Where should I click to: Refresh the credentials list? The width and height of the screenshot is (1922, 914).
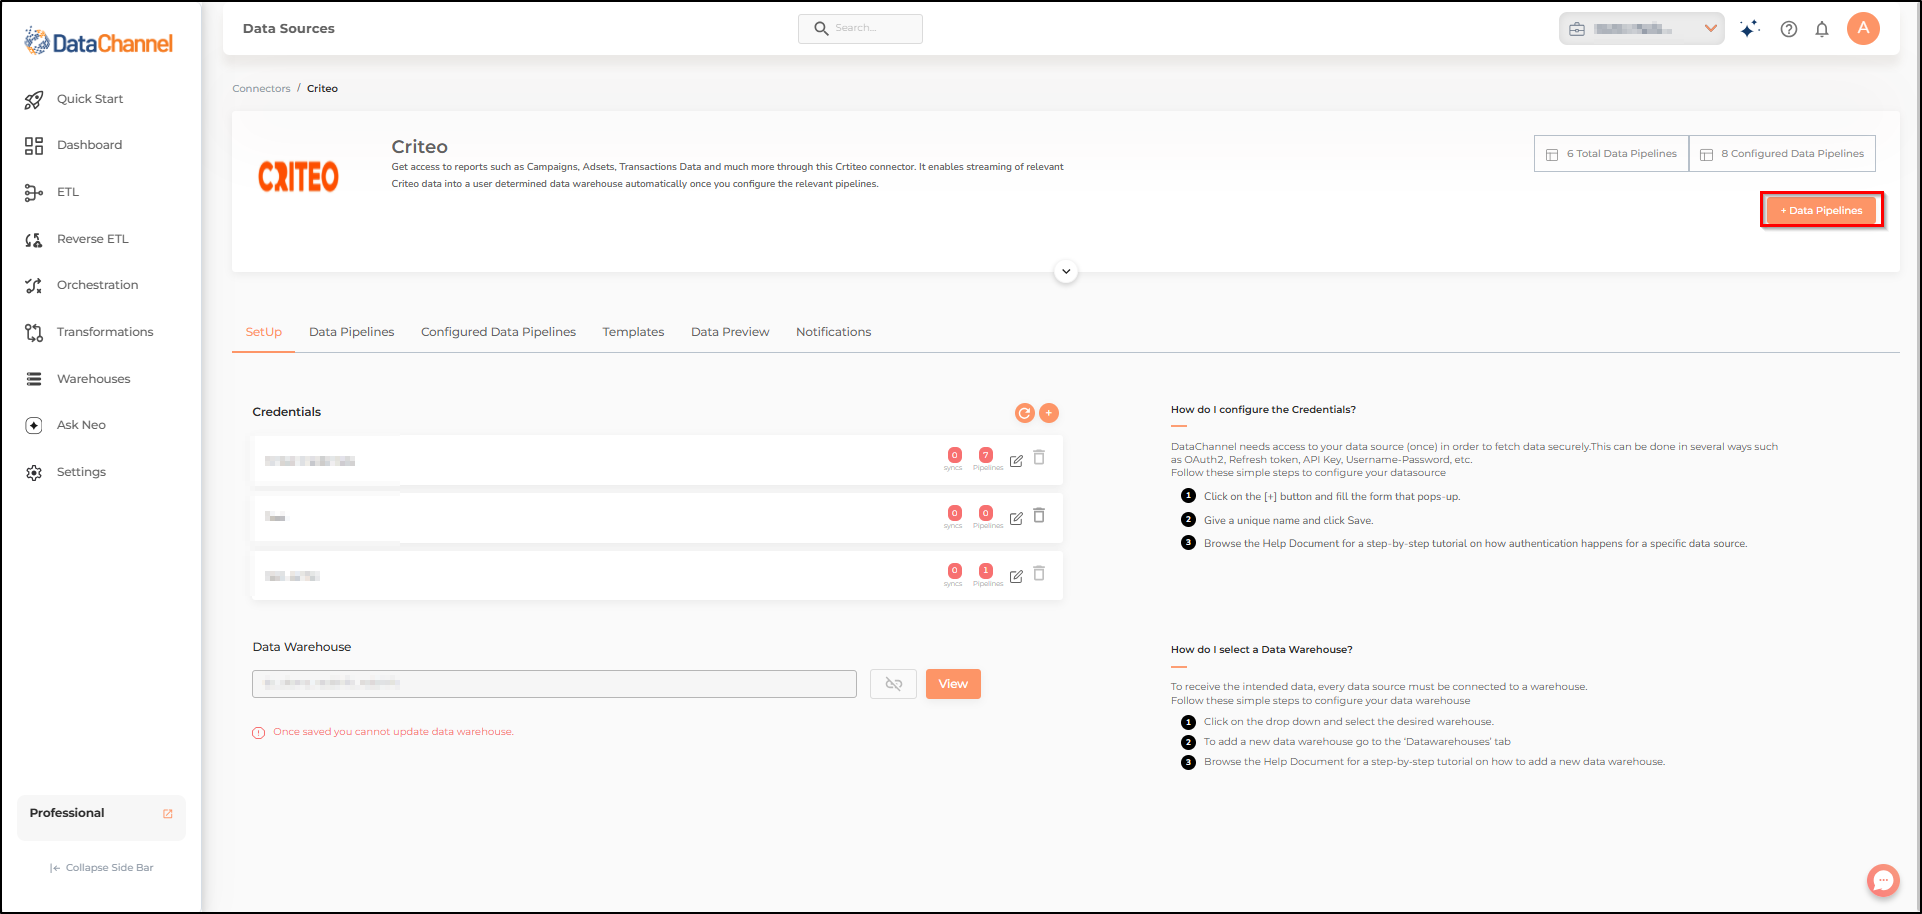point(1024,413)
